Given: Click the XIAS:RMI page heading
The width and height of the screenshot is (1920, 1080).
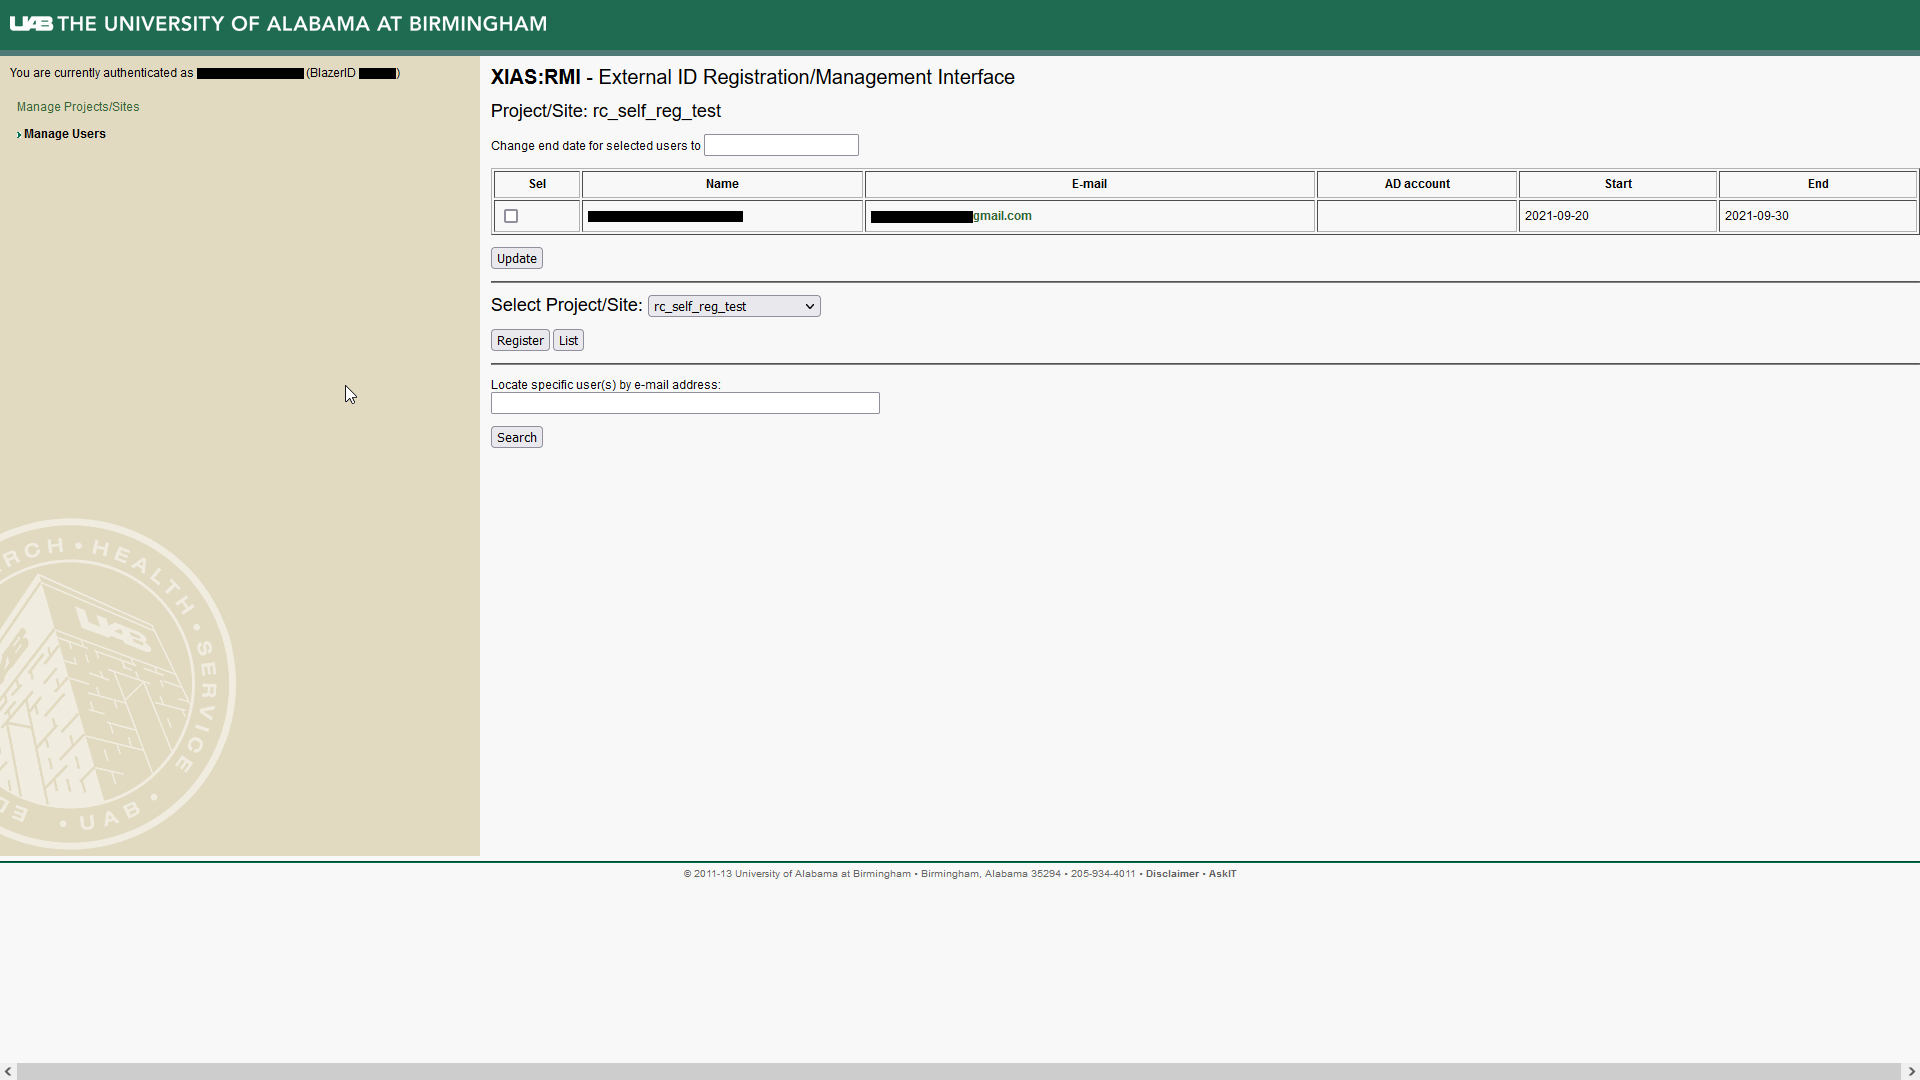Looking at the screenshot, I should click(x=752, y=77).
